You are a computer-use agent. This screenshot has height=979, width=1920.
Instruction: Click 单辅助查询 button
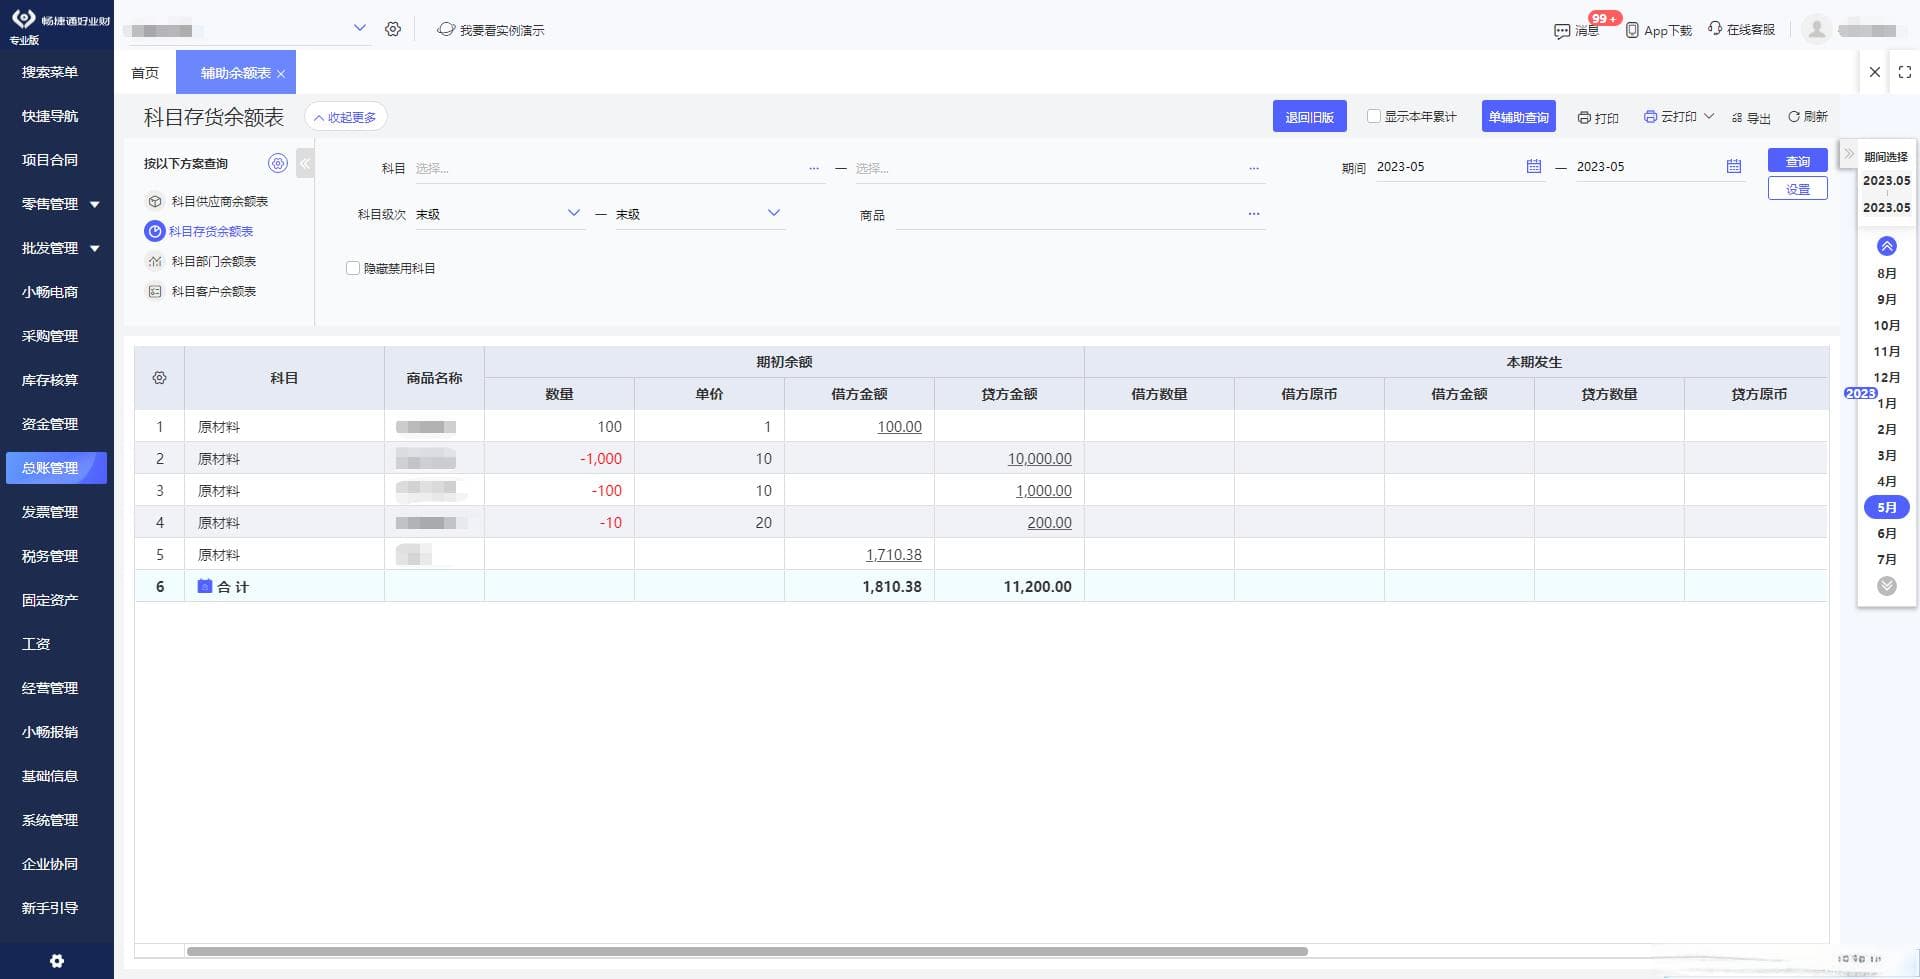click(1518, 116)
